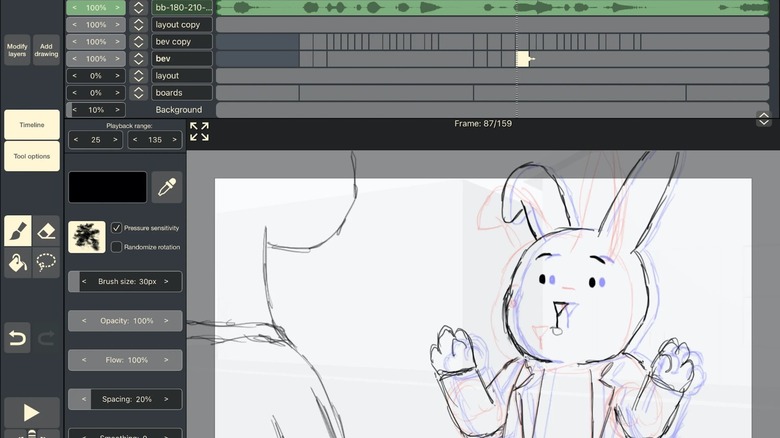Select the Lasso selection tool
The width and height of the screenshot is (780, 438).
[46, 262]
